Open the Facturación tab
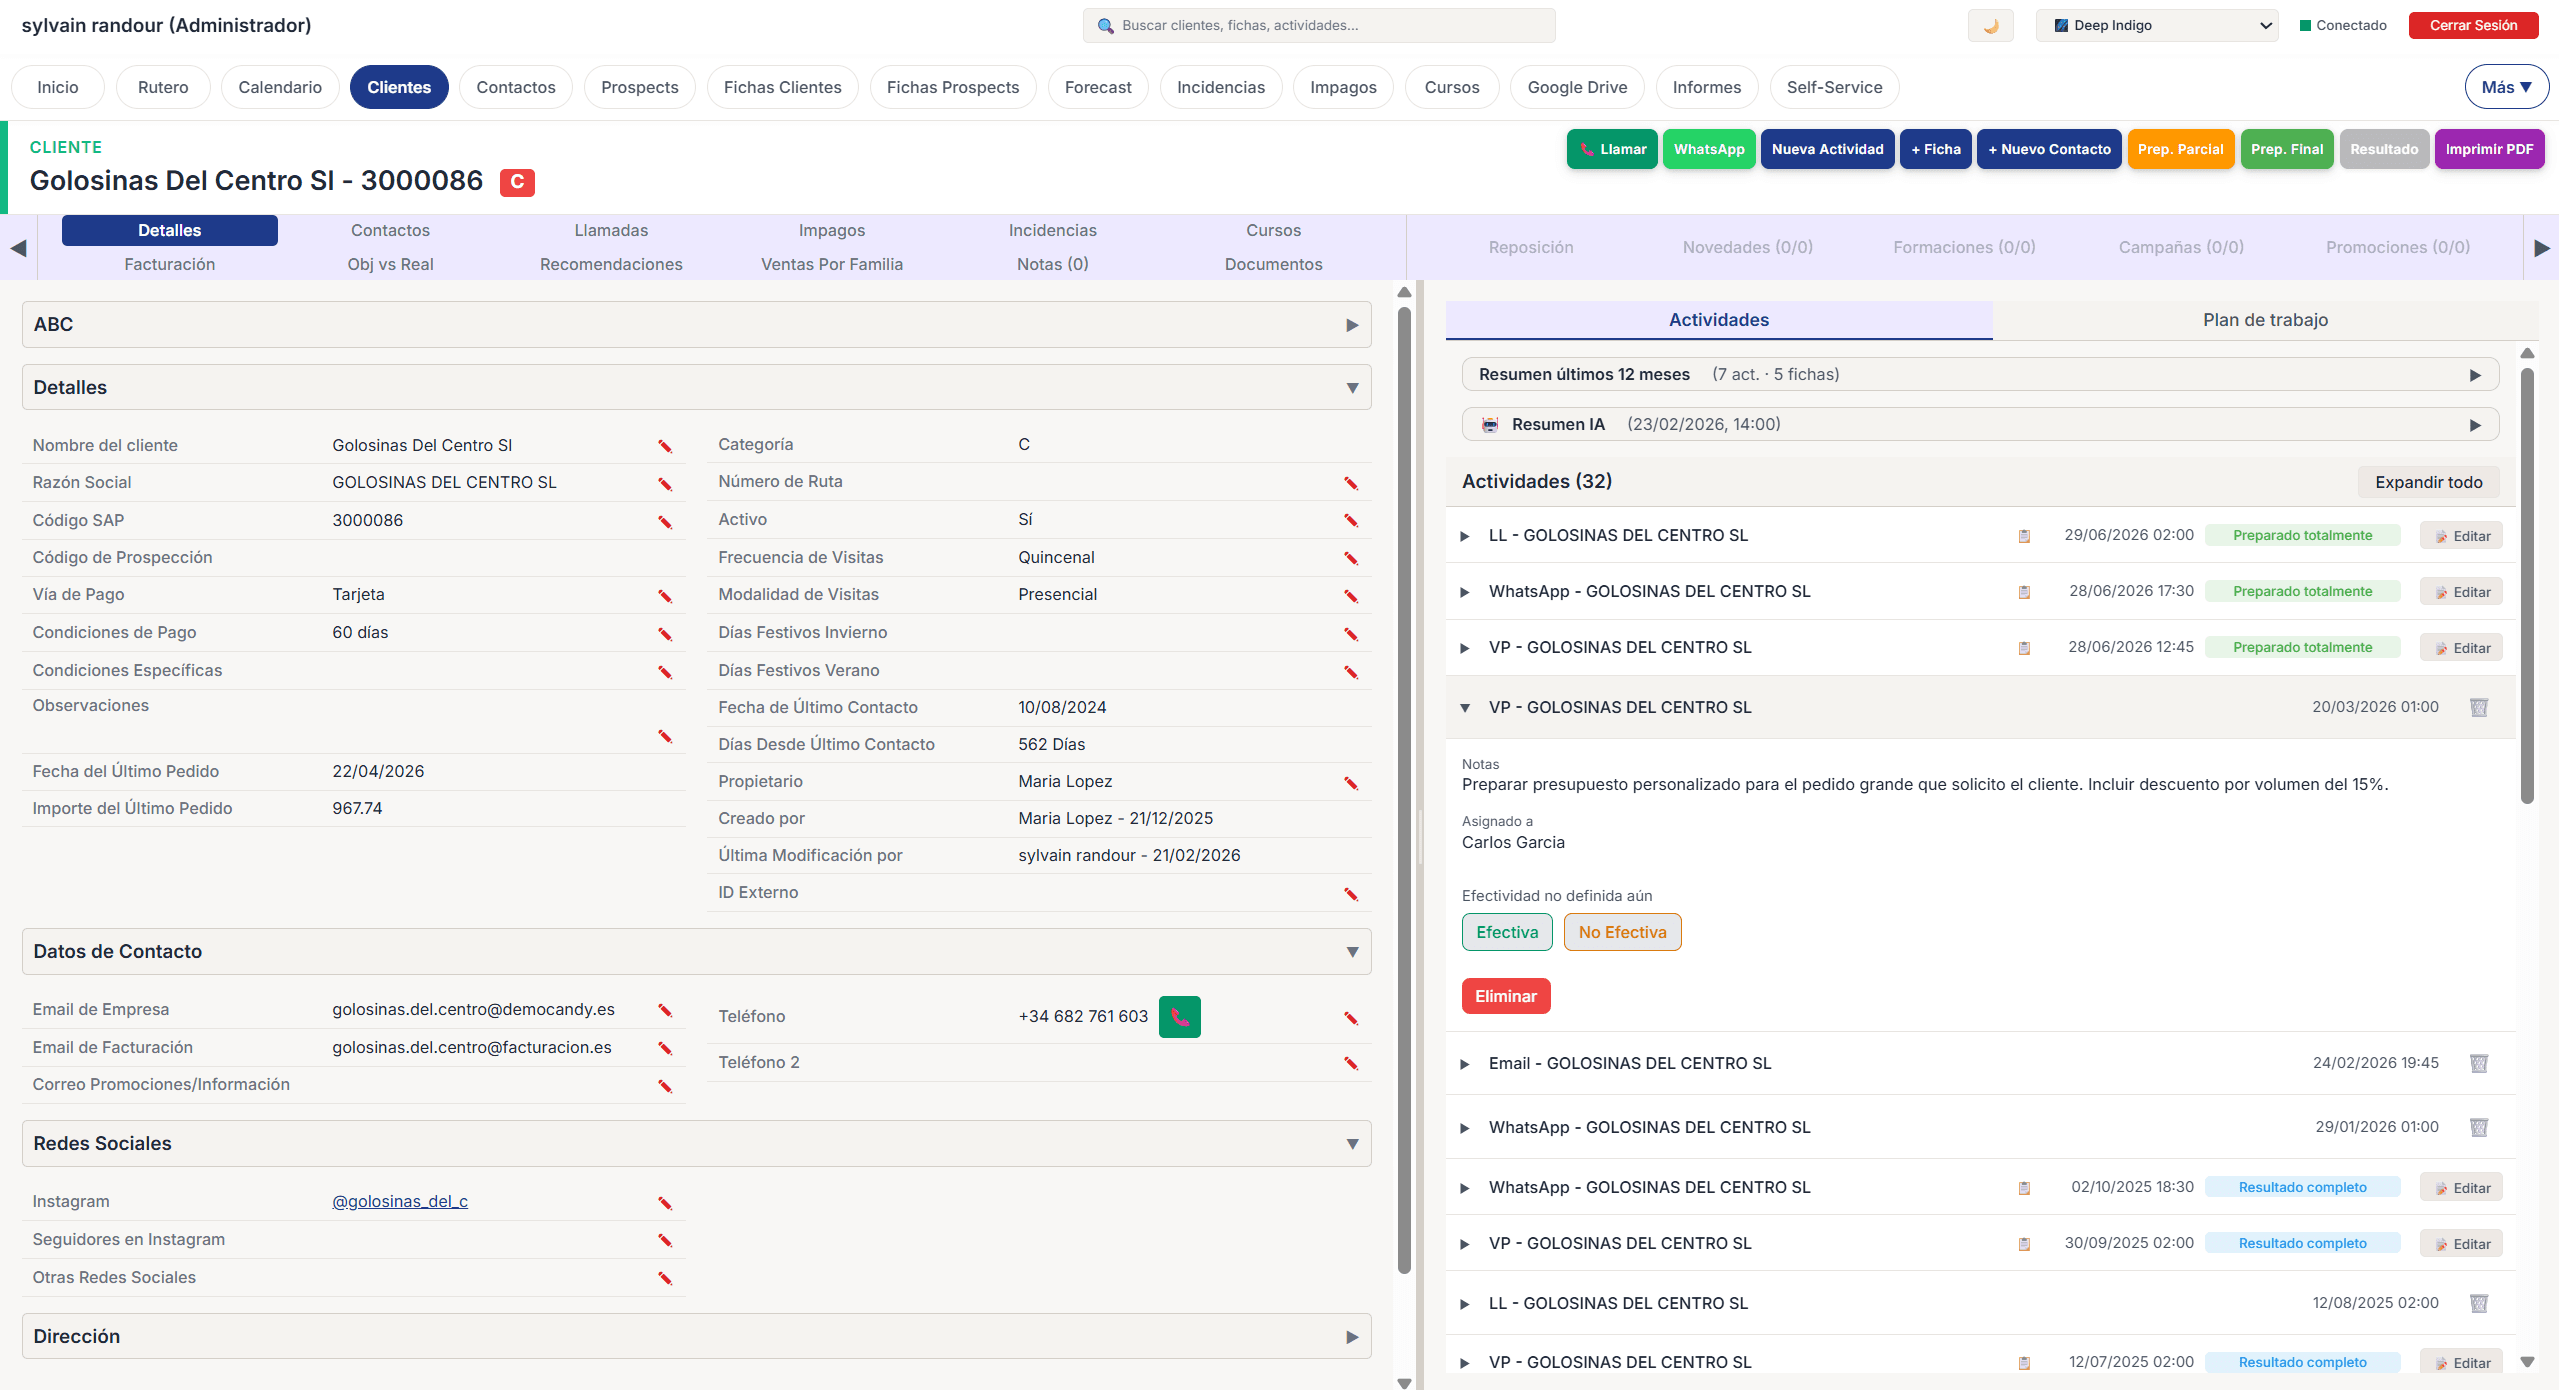The image size is (2559, 1390). 169,264
